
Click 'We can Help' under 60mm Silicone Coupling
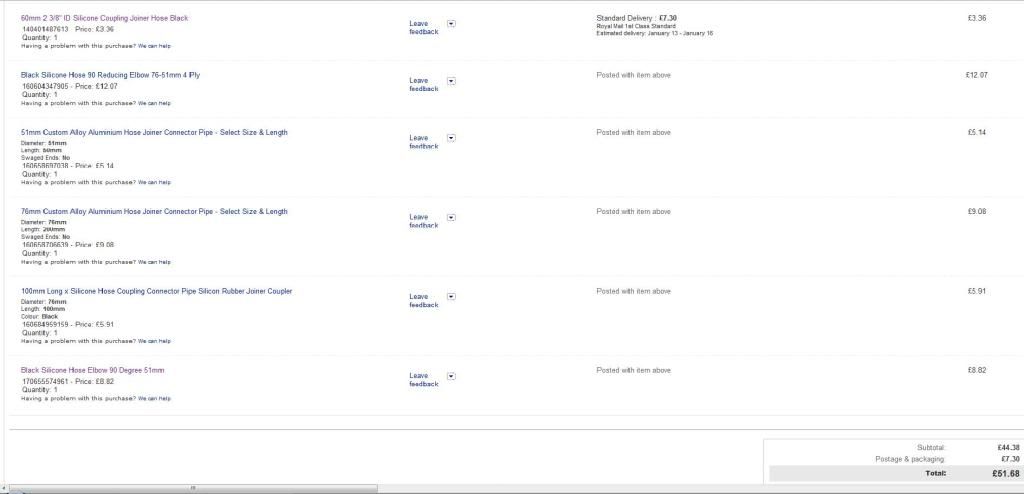tap(154, 46)
